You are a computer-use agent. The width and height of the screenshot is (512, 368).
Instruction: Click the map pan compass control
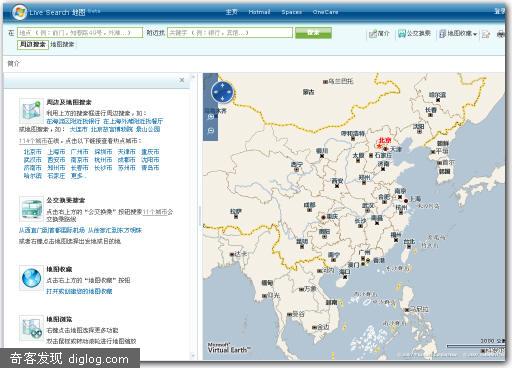[x=222, y=91]
